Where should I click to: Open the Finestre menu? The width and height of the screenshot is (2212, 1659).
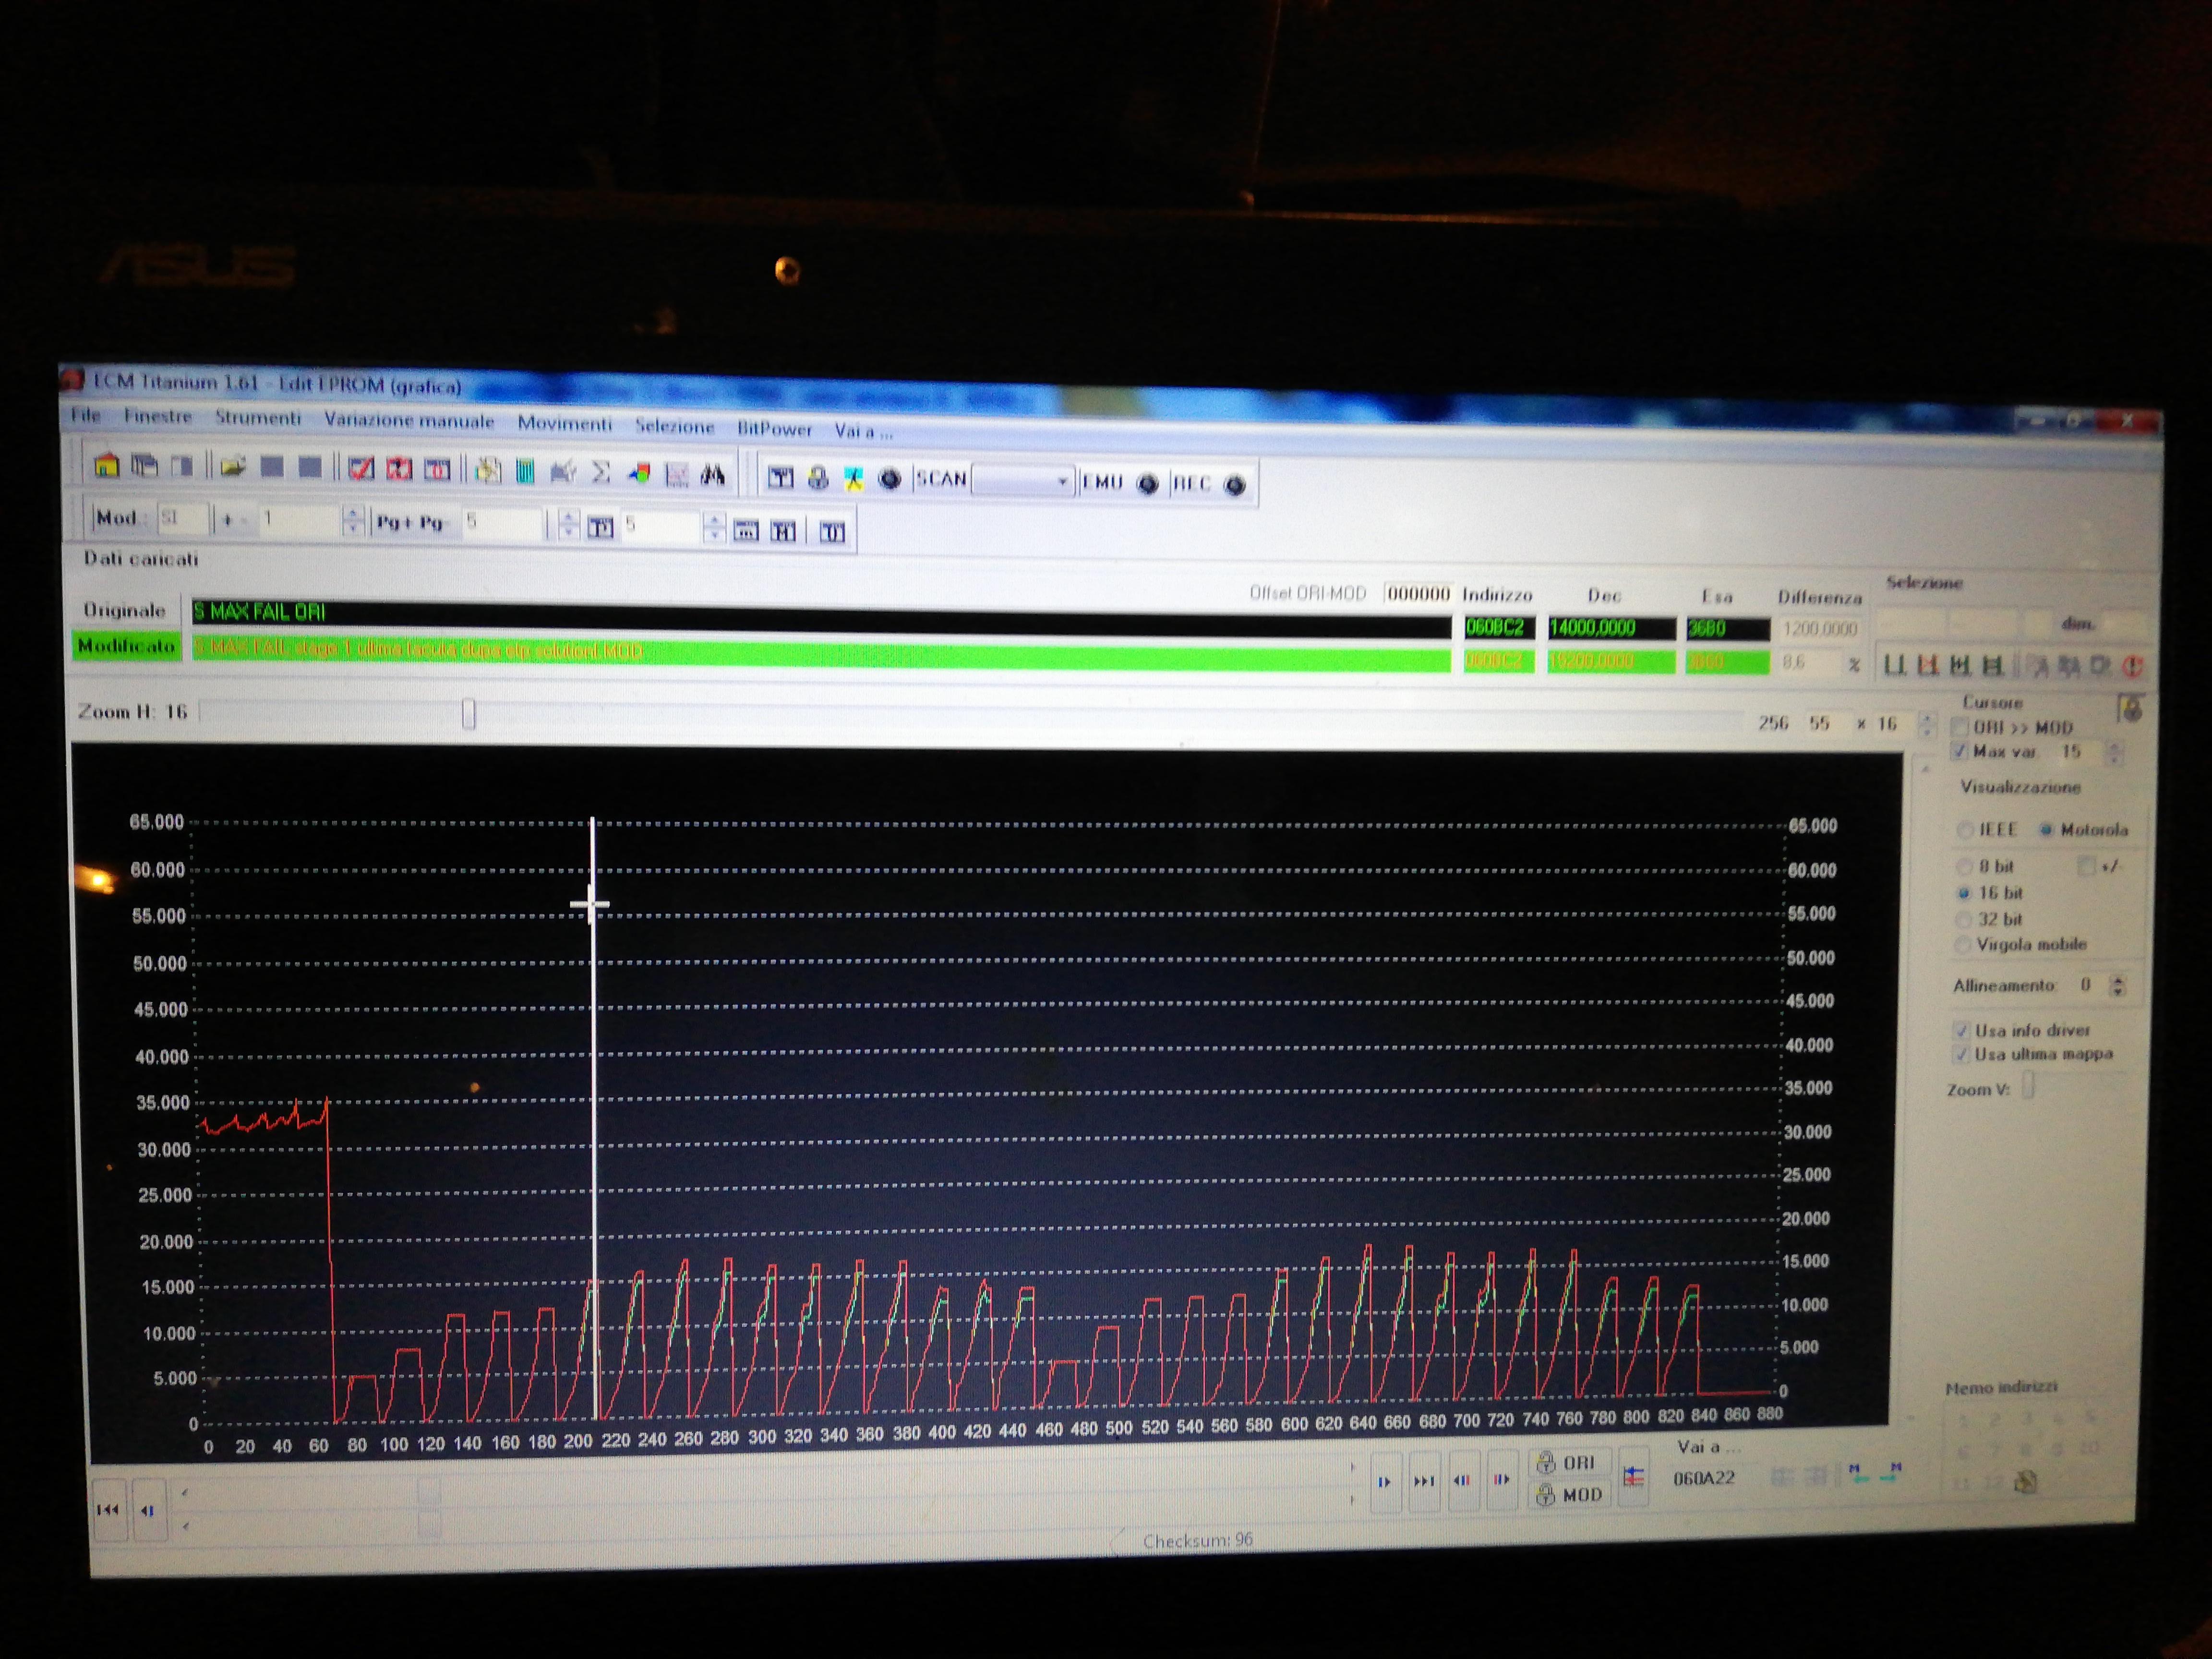click(x=158, y=416)
